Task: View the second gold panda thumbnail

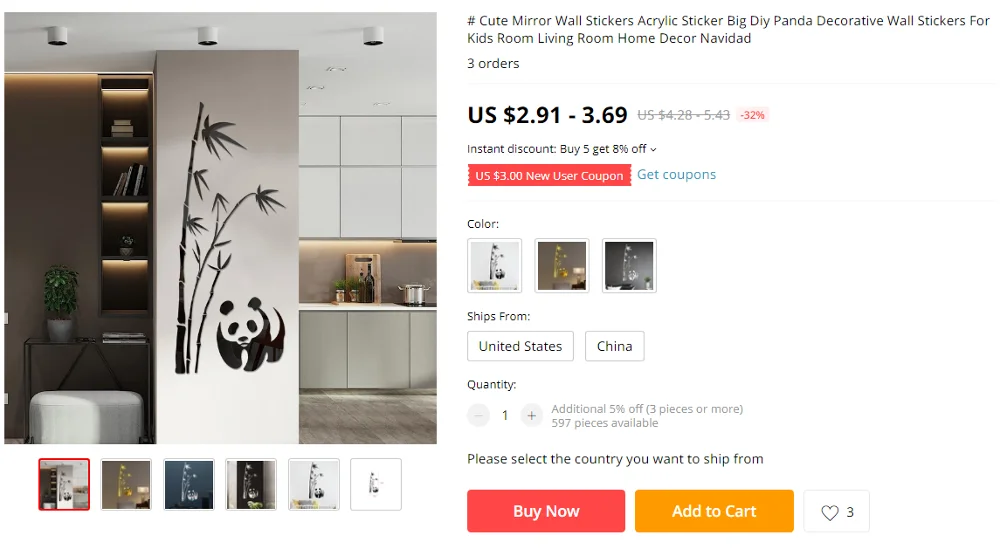Action: [x=126, y=485]
